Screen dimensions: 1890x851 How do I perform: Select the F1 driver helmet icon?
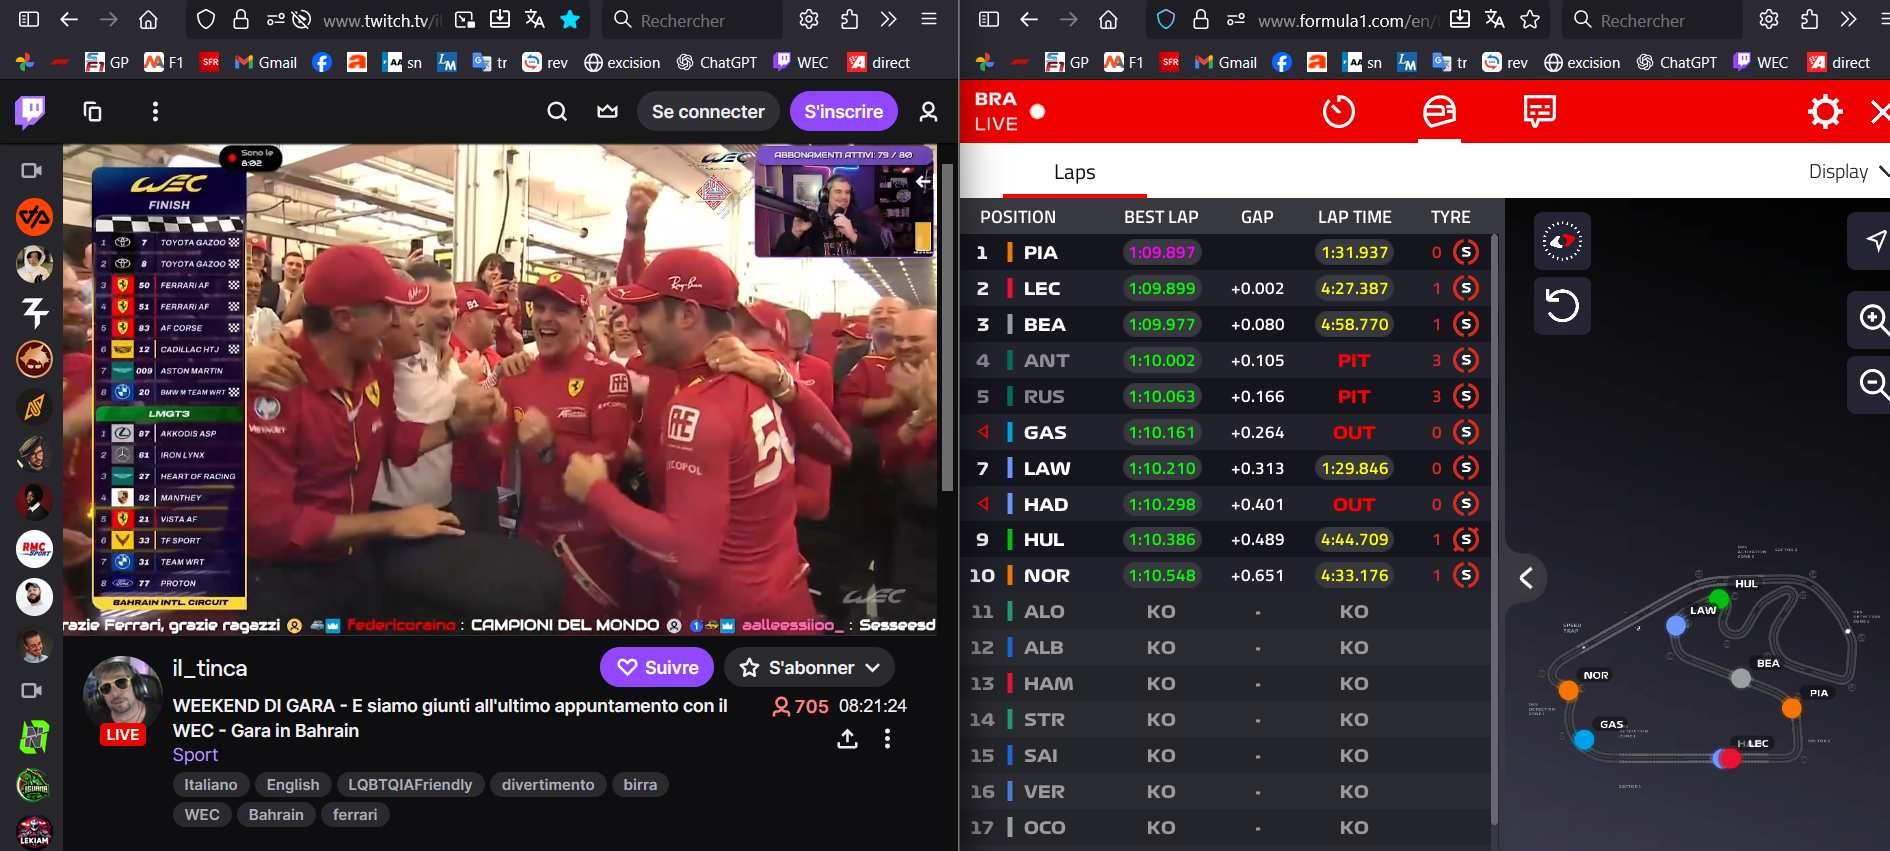click(1439, 111)
